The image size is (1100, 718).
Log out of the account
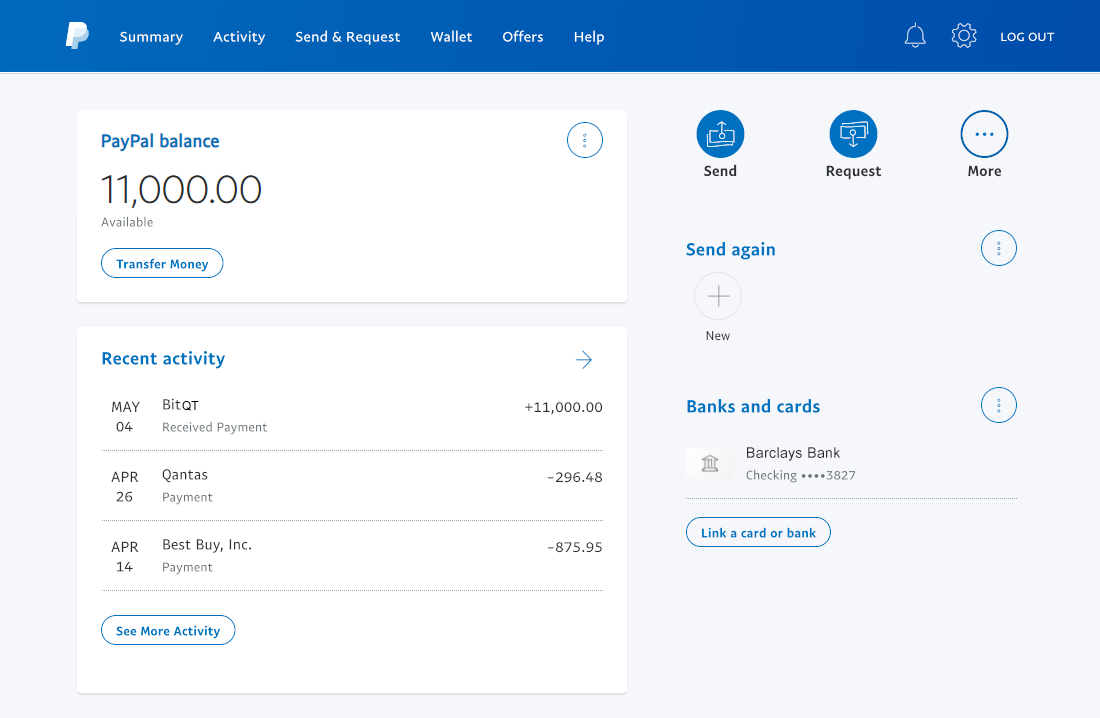pyautogui.click(x=1027, y=37)
